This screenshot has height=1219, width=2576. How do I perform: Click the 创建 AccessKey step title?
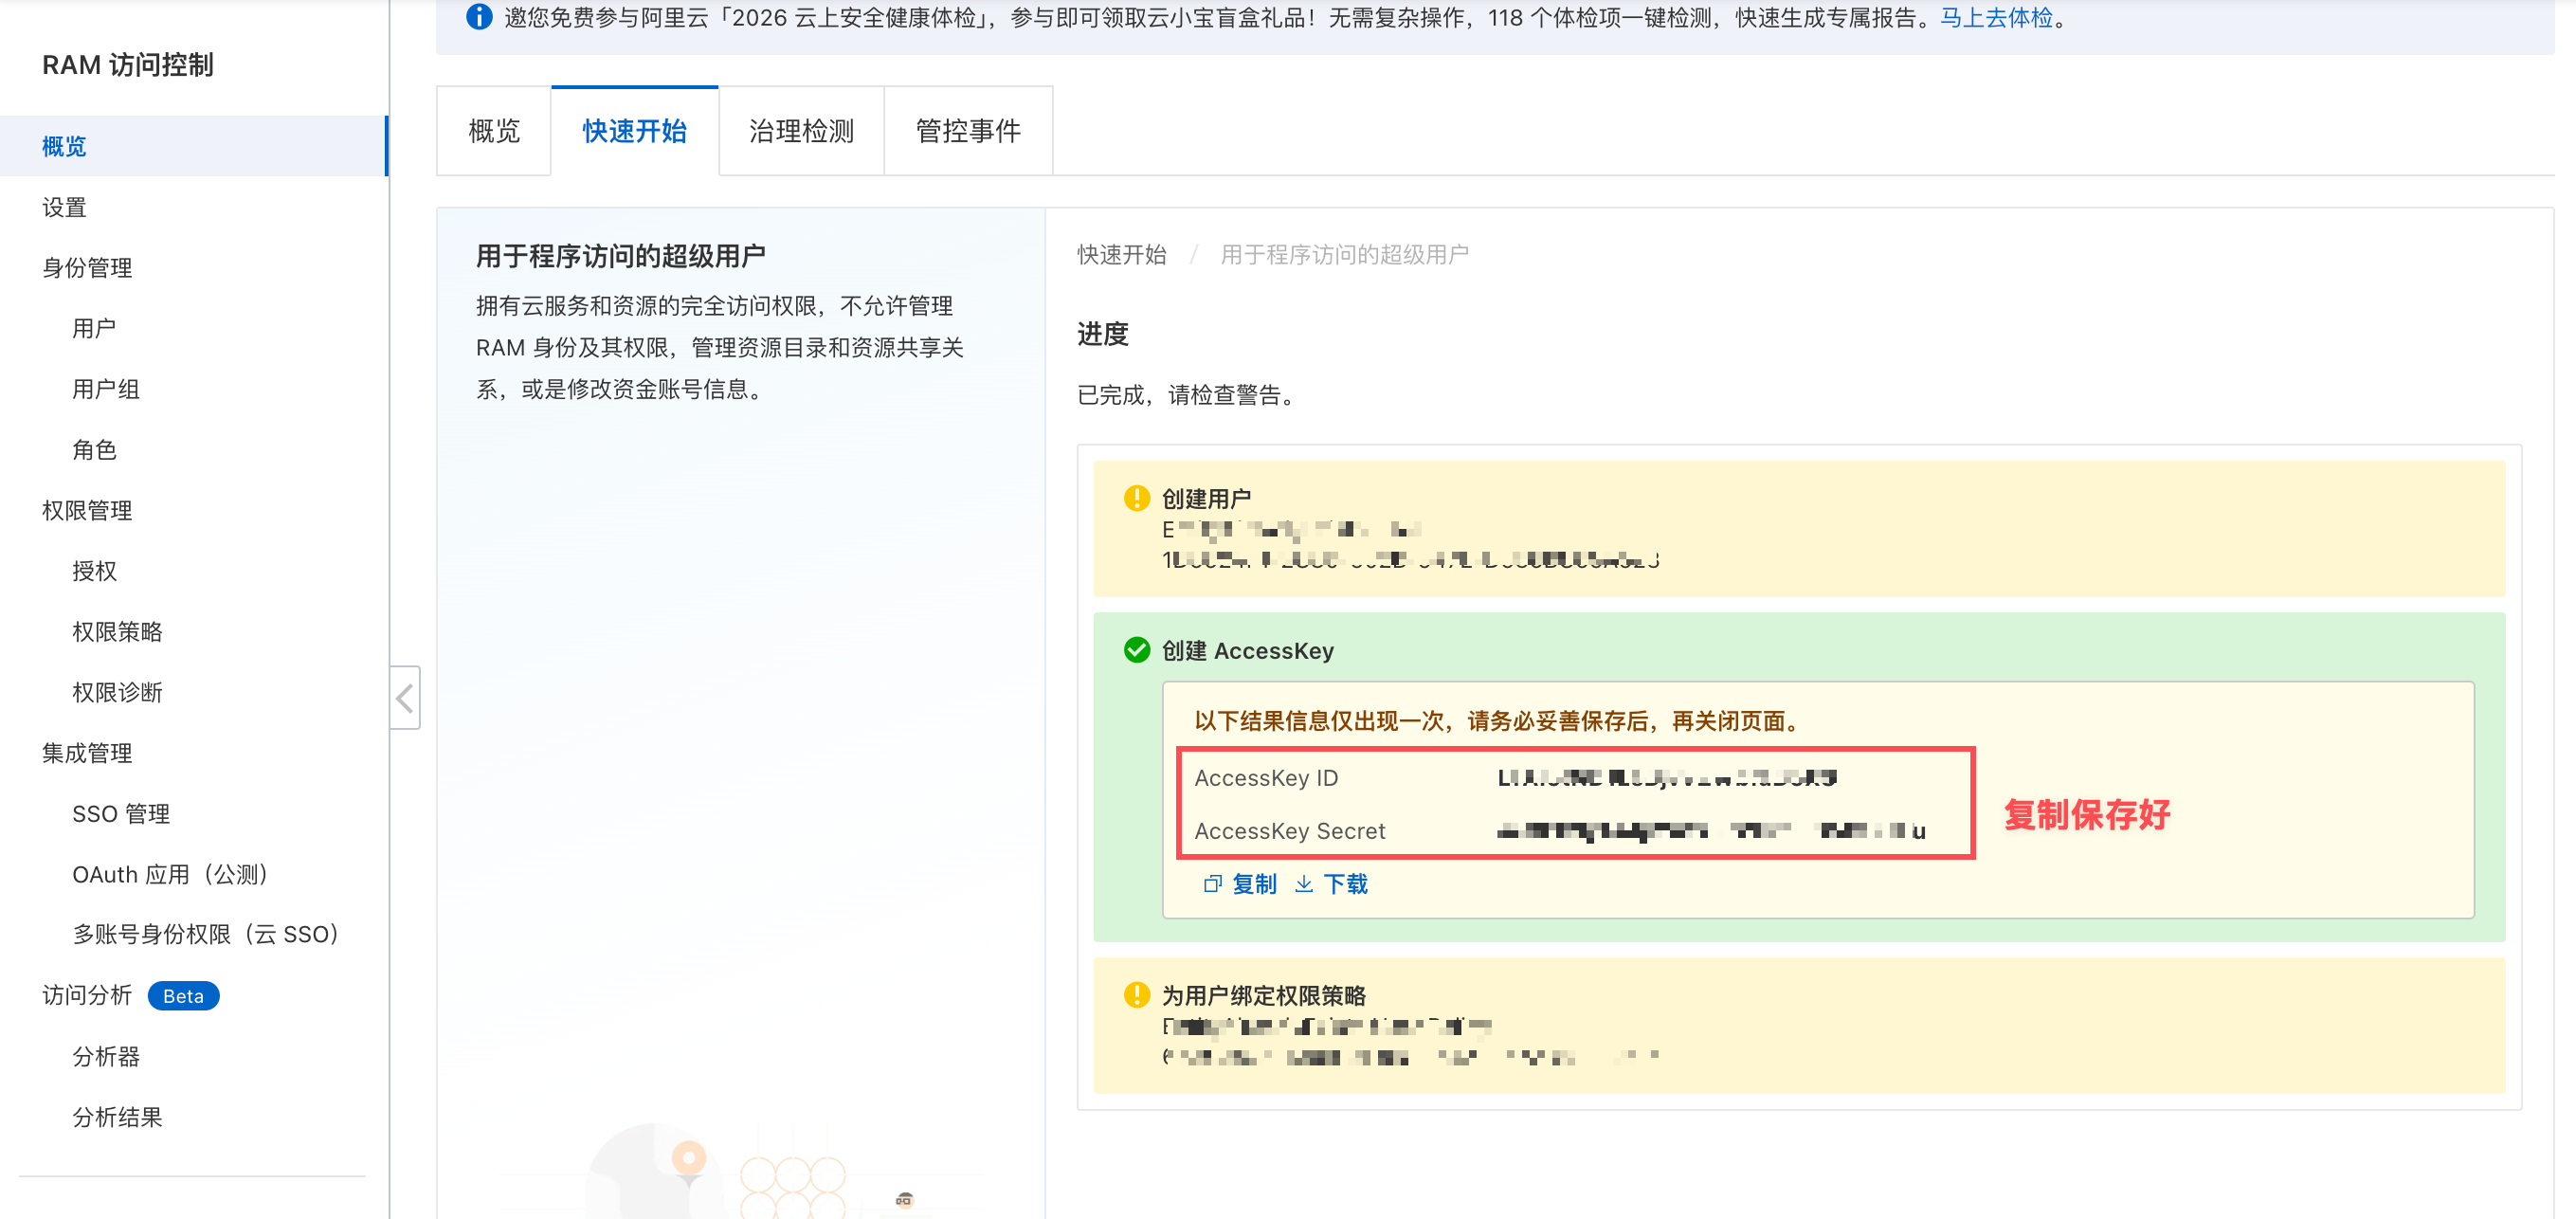(x=1248, y=651)
